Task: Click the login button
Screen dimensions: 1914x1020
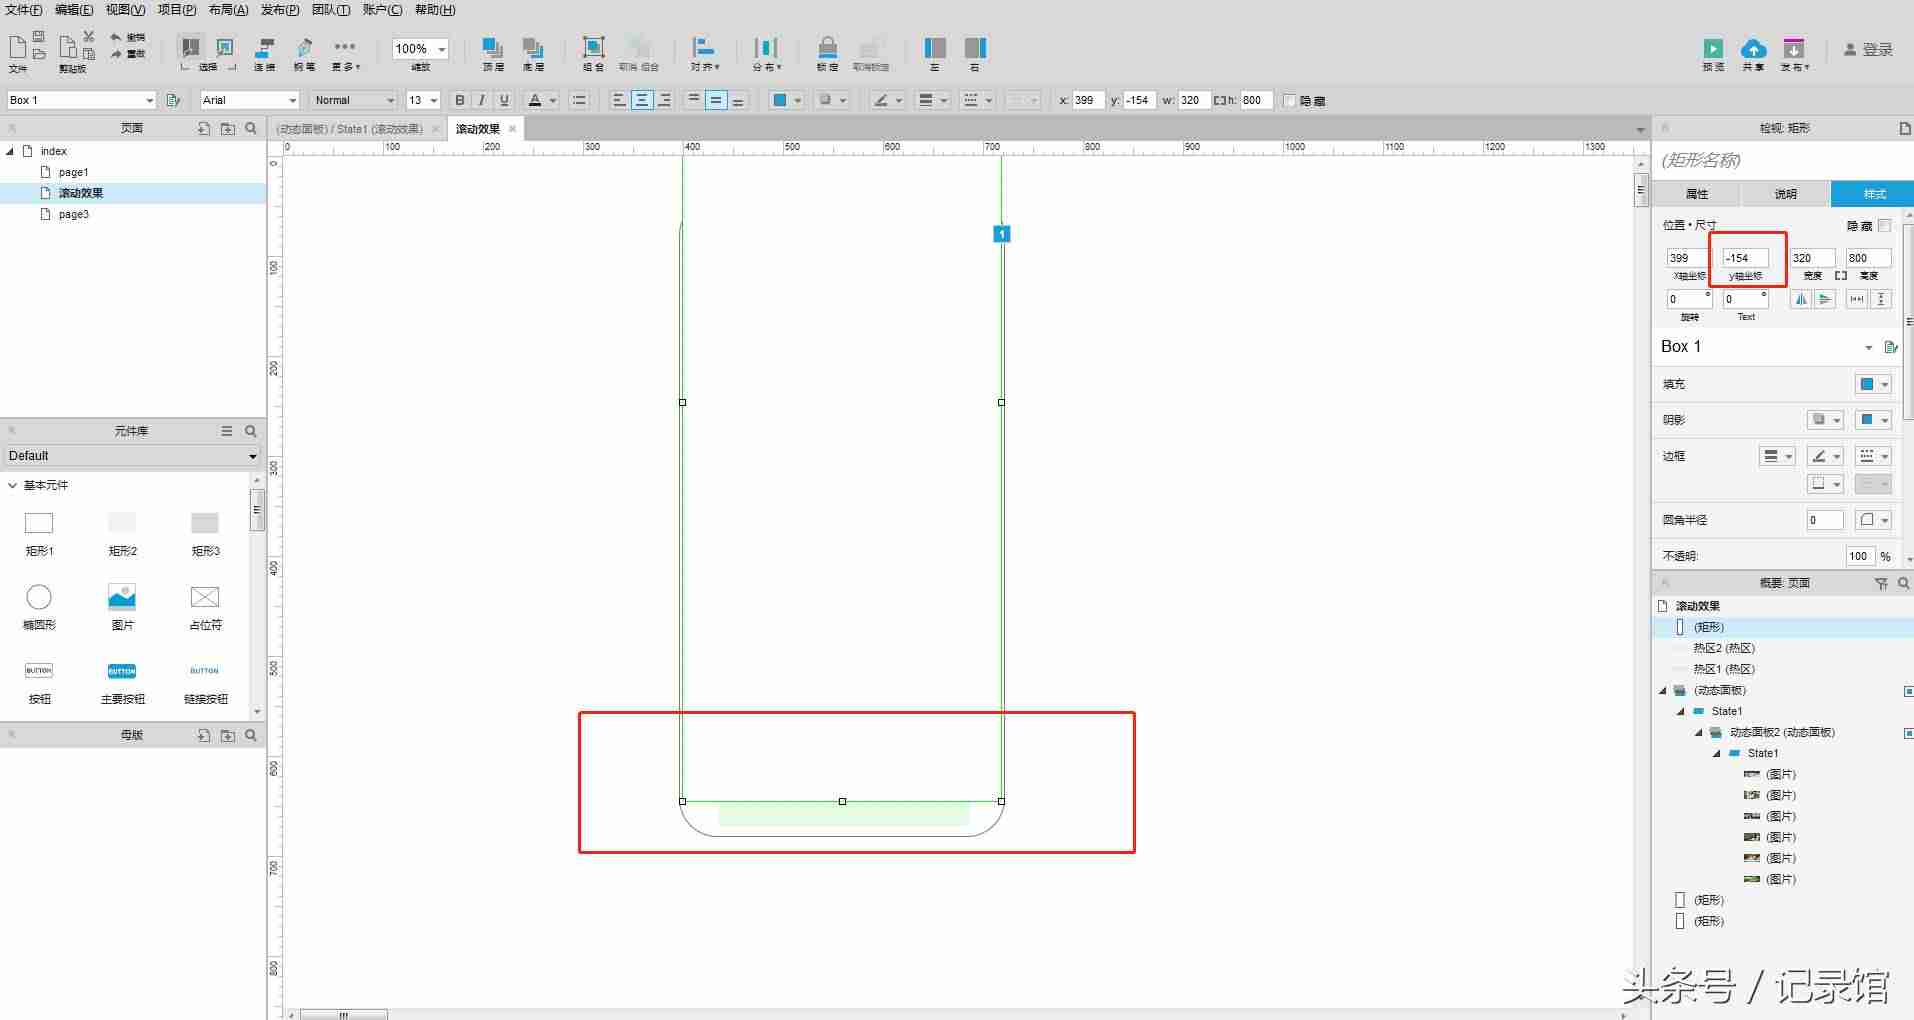Action: coord(1868,50)
